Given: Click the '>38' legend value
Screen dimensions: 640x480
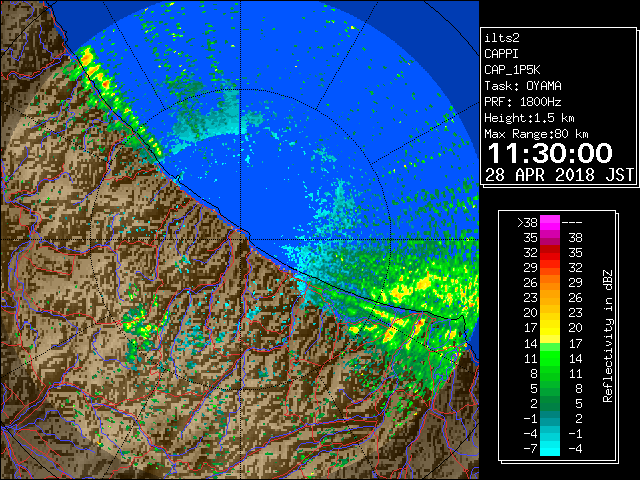Looking at the screenshot, I should (x=527, y=223).
